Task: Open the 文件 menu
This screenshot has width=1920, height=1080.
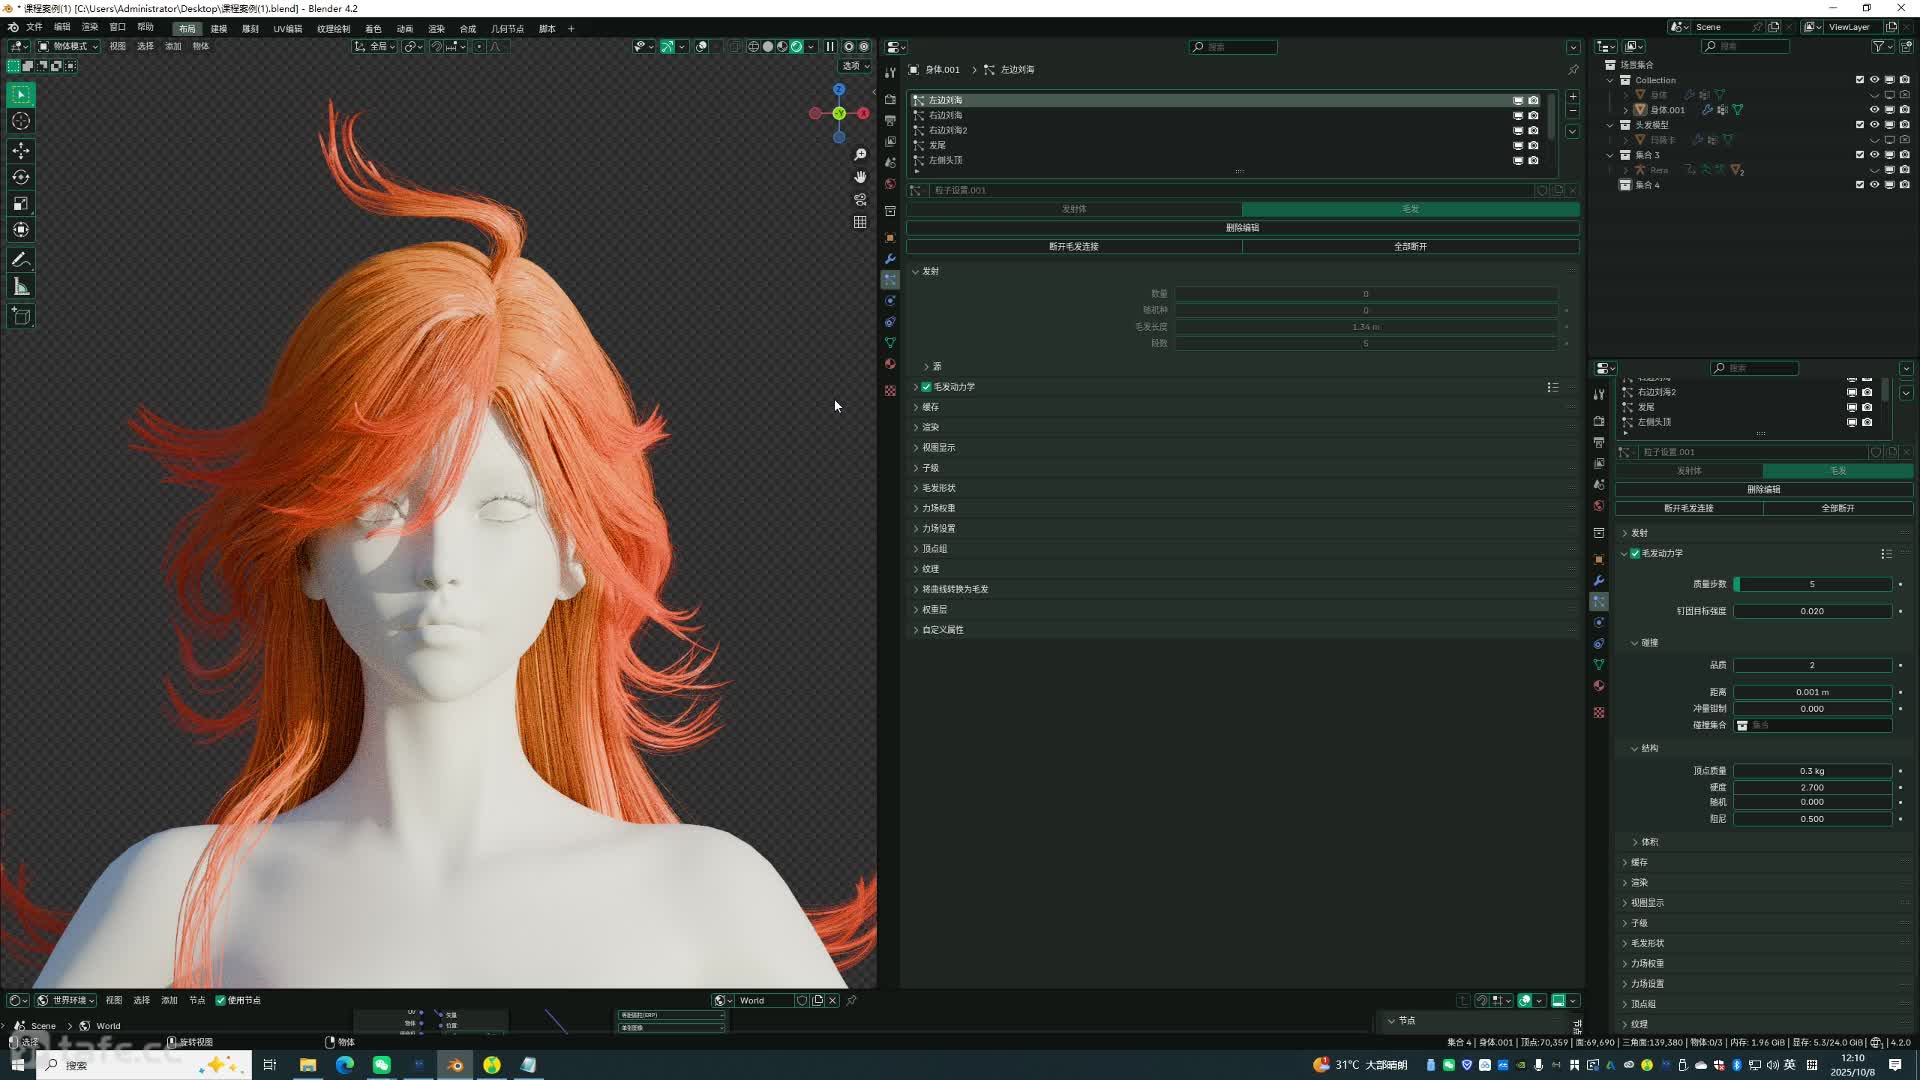Action: [x=34, y=28]
